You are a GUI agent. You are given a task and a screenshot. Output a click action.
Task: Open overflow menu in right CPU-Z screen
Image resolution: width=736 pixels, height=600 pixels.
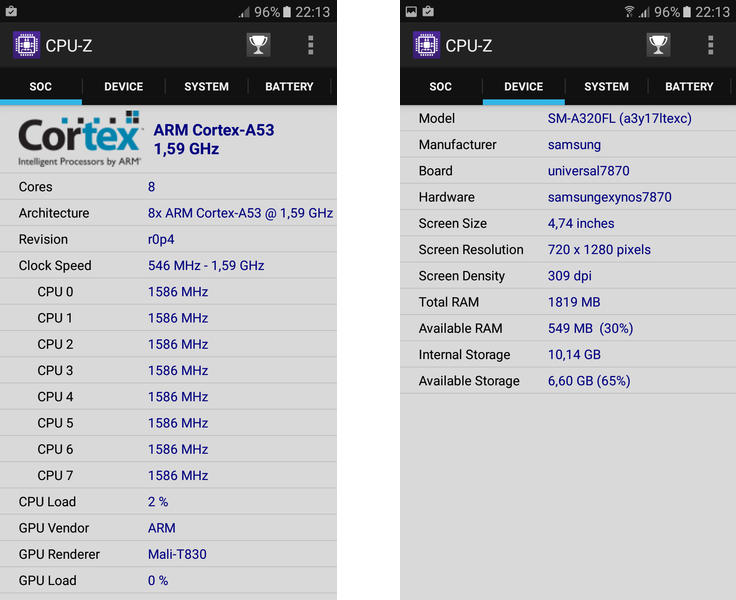(x=710, y=45)
